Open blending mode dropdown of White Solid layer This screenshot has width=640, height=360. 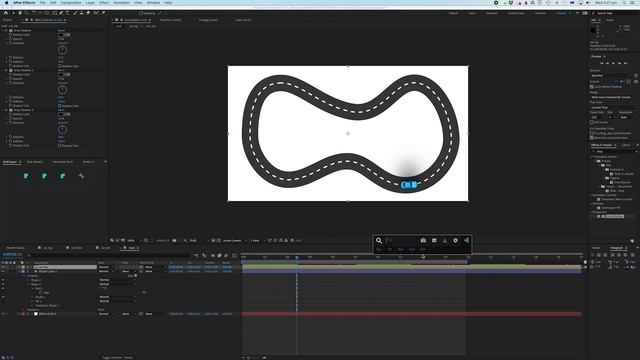click(106, 314)
